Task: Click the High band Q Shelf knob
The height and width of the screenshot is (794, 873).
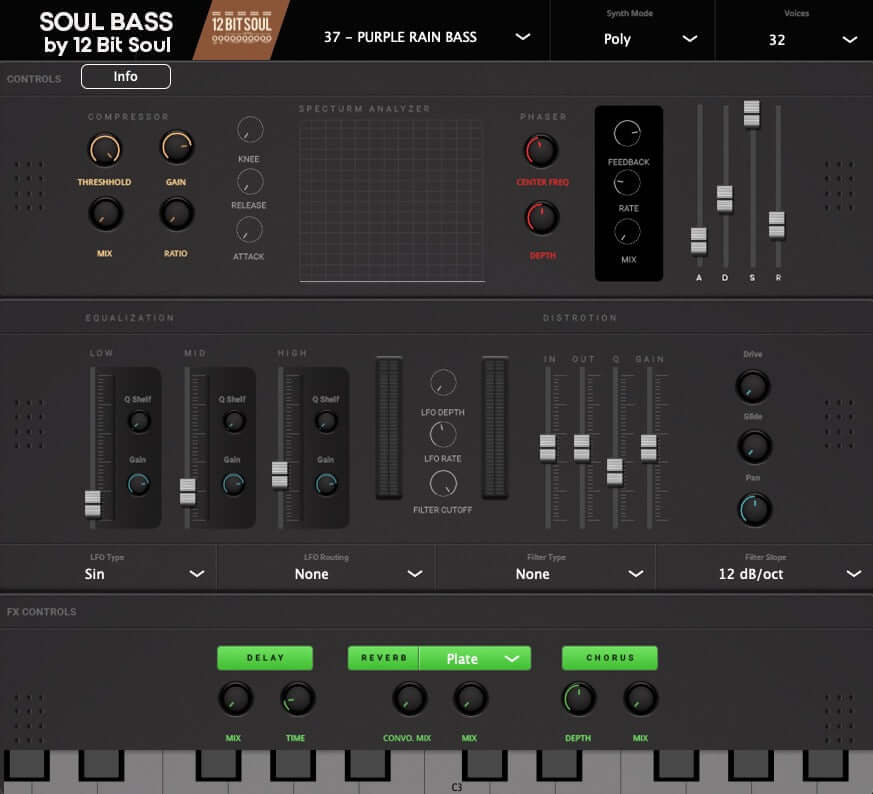Action: [326, 421]
